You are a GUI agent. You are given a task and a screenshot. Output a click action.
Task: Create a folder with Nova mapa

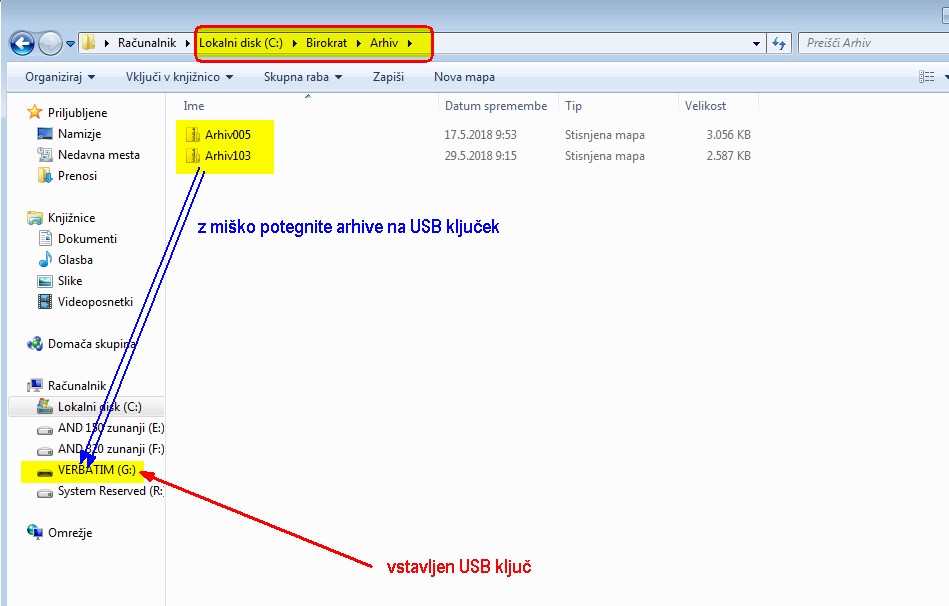464,77
